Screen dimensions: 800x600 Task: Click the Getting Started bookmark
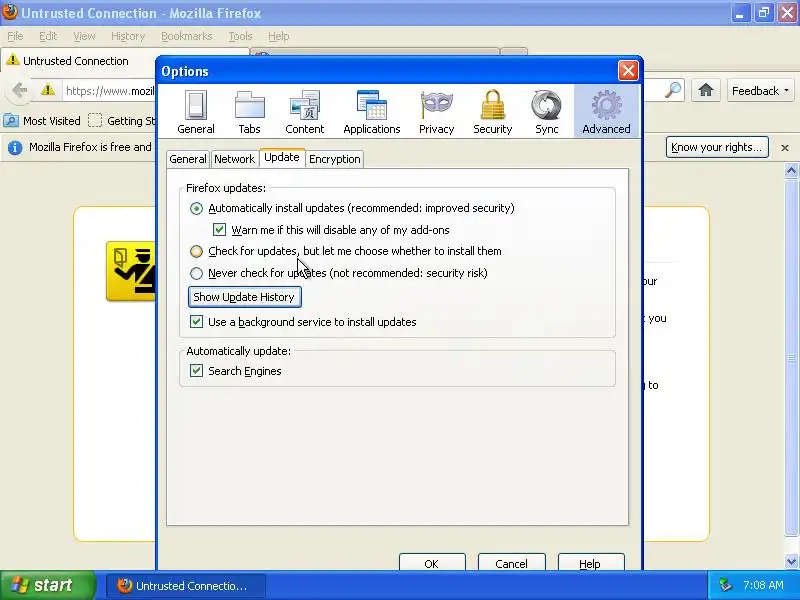[x=122, y=121]
